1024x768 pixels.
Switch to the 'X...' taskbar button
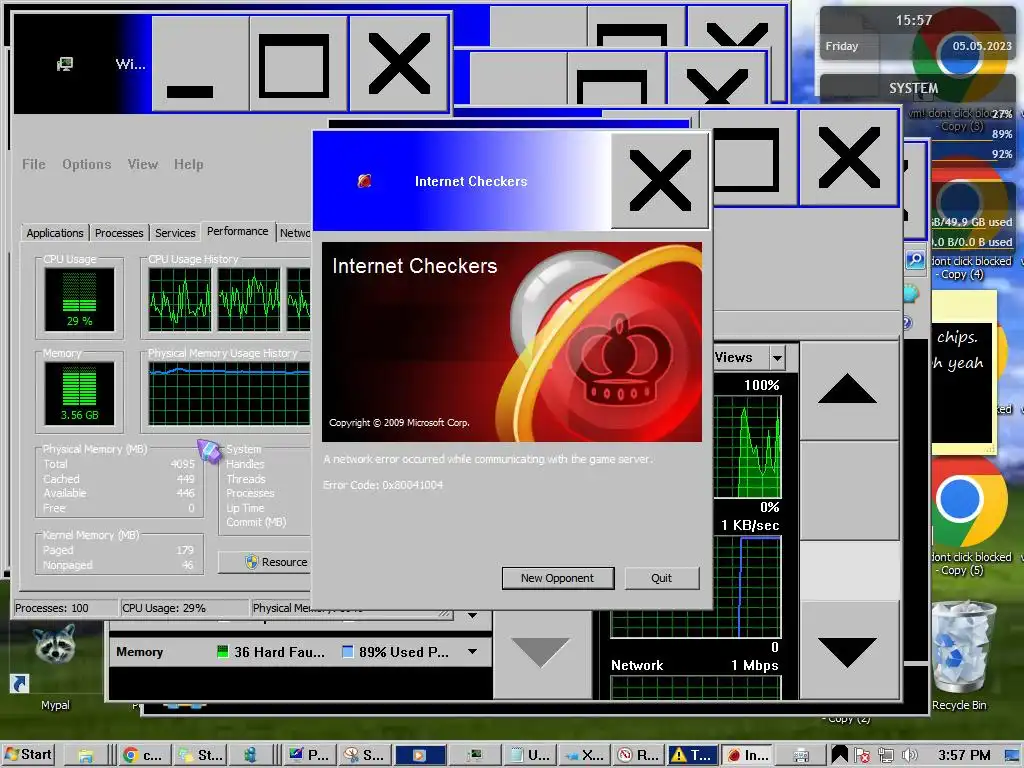click(585, 755)
